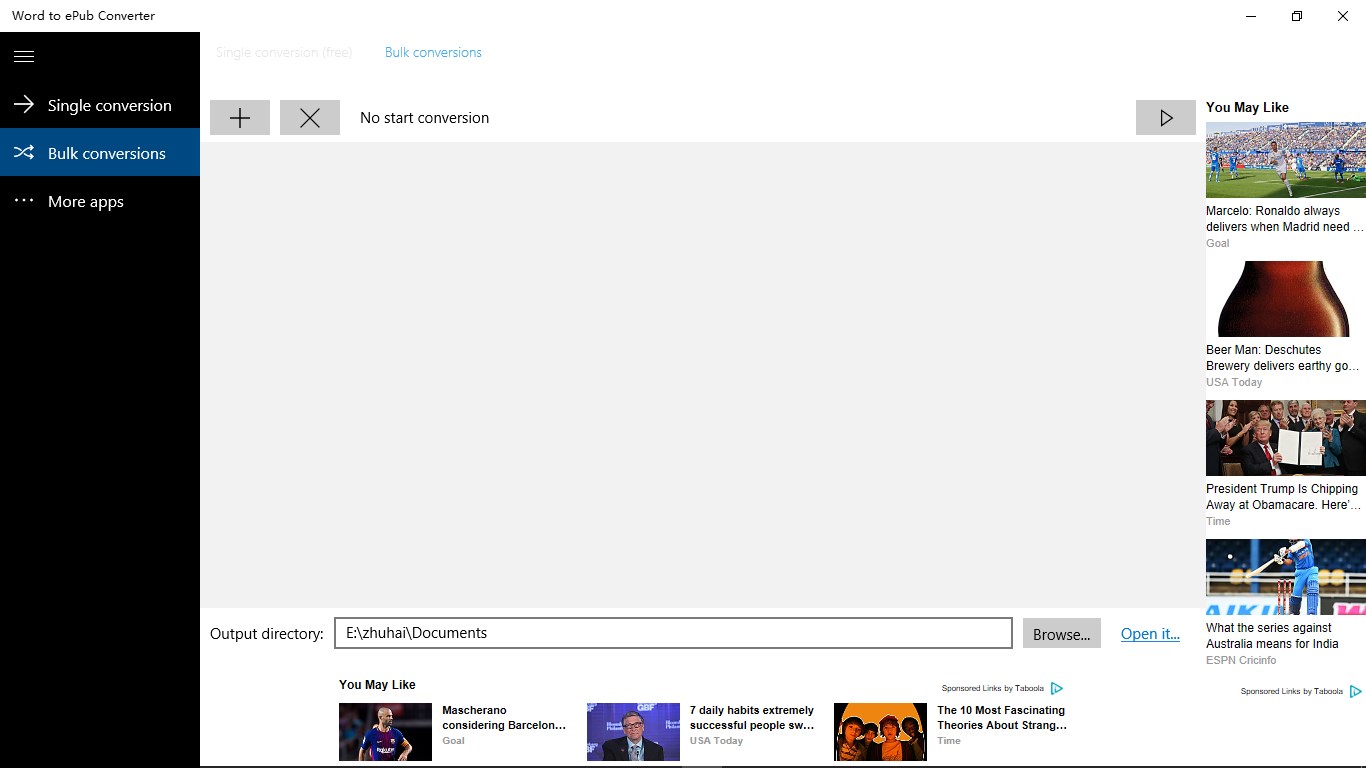Open the President Trump Is Chipping Away headline
Image resolution: width=1366 pixels, height=768 pixels.
(x=1283, y=497)
